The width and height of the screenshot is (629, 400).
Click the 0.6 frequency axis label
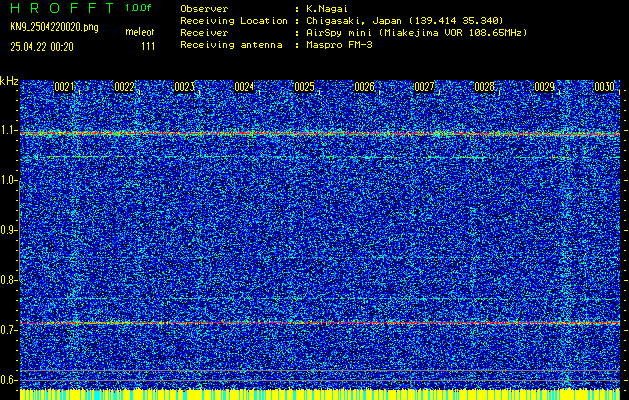click(x=8, y=380)
